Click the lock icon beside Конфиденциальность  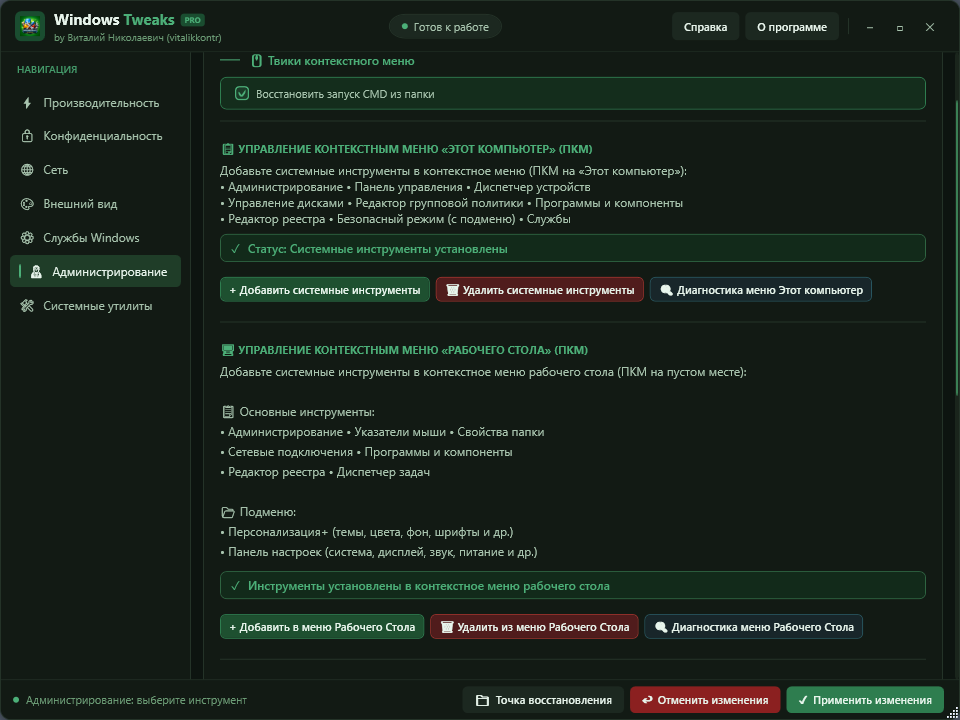pyautogui.click(x=27, y=136)
